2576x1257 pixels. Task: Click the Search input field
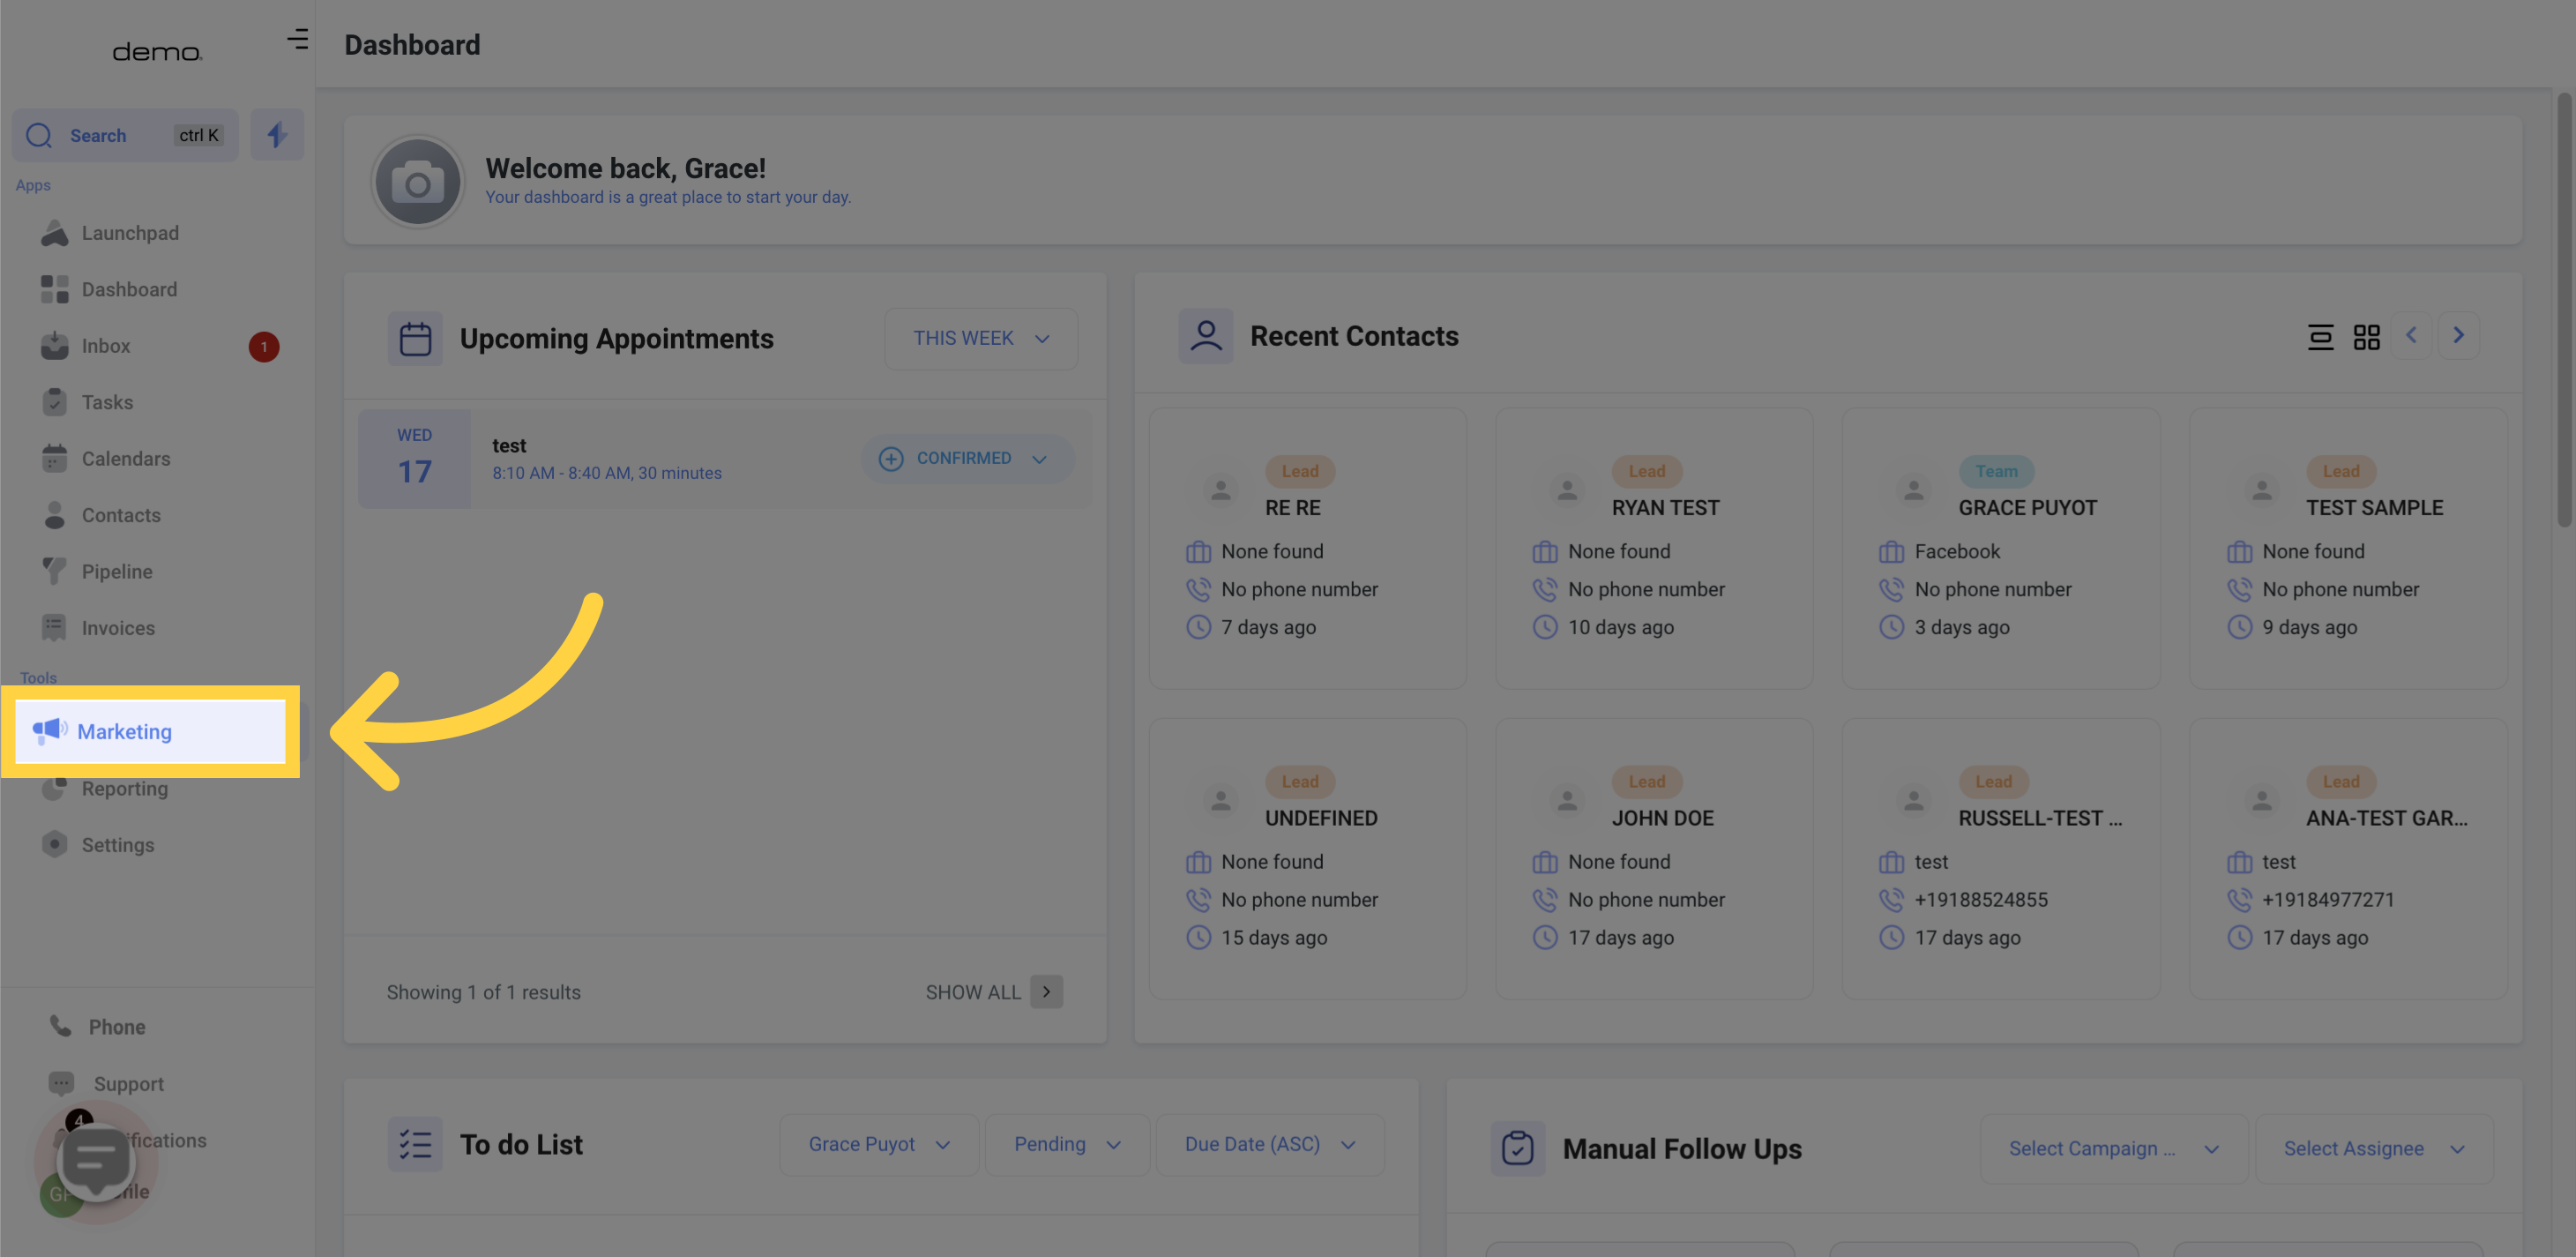pyautogui.click(x=125, y=135)
